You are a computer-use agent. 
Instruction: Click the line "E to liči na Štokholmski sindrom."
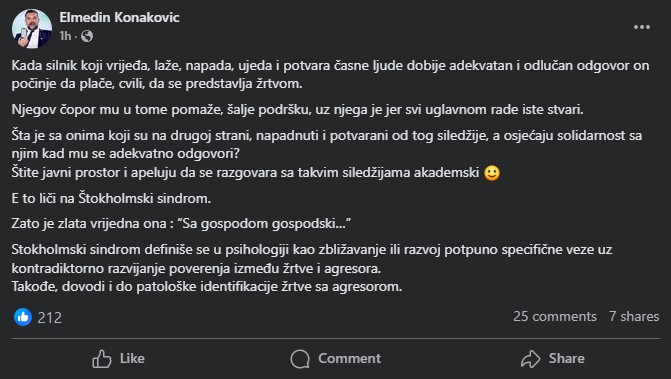[x=111, y=198]
